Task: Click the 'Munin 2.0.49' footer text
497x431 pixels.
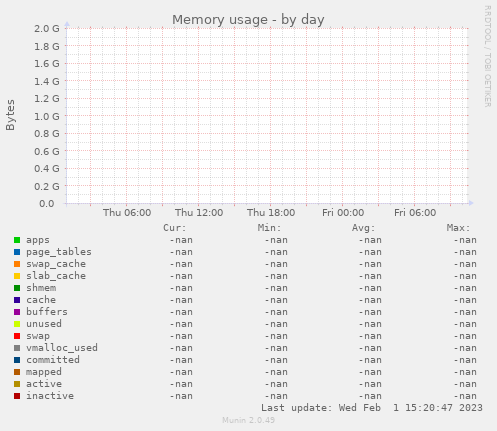Action: (249, 420)
